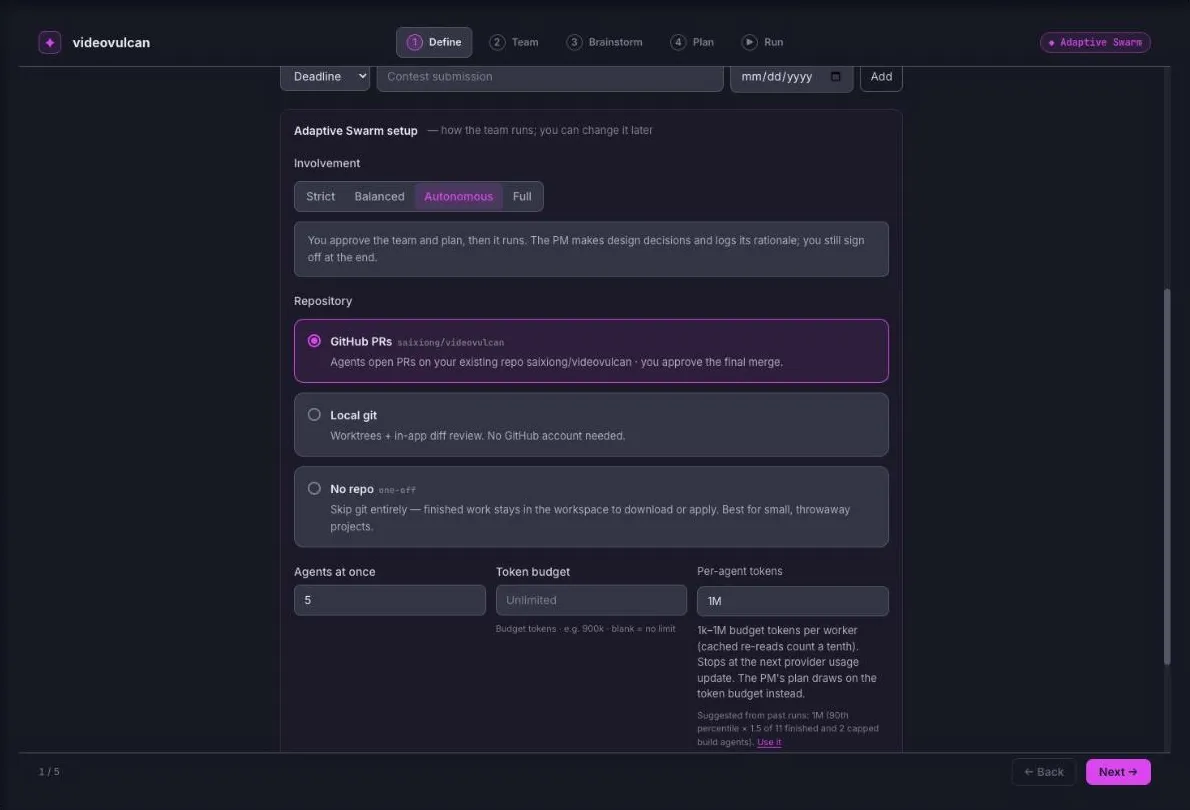Click the Contest submission text field

549,77
